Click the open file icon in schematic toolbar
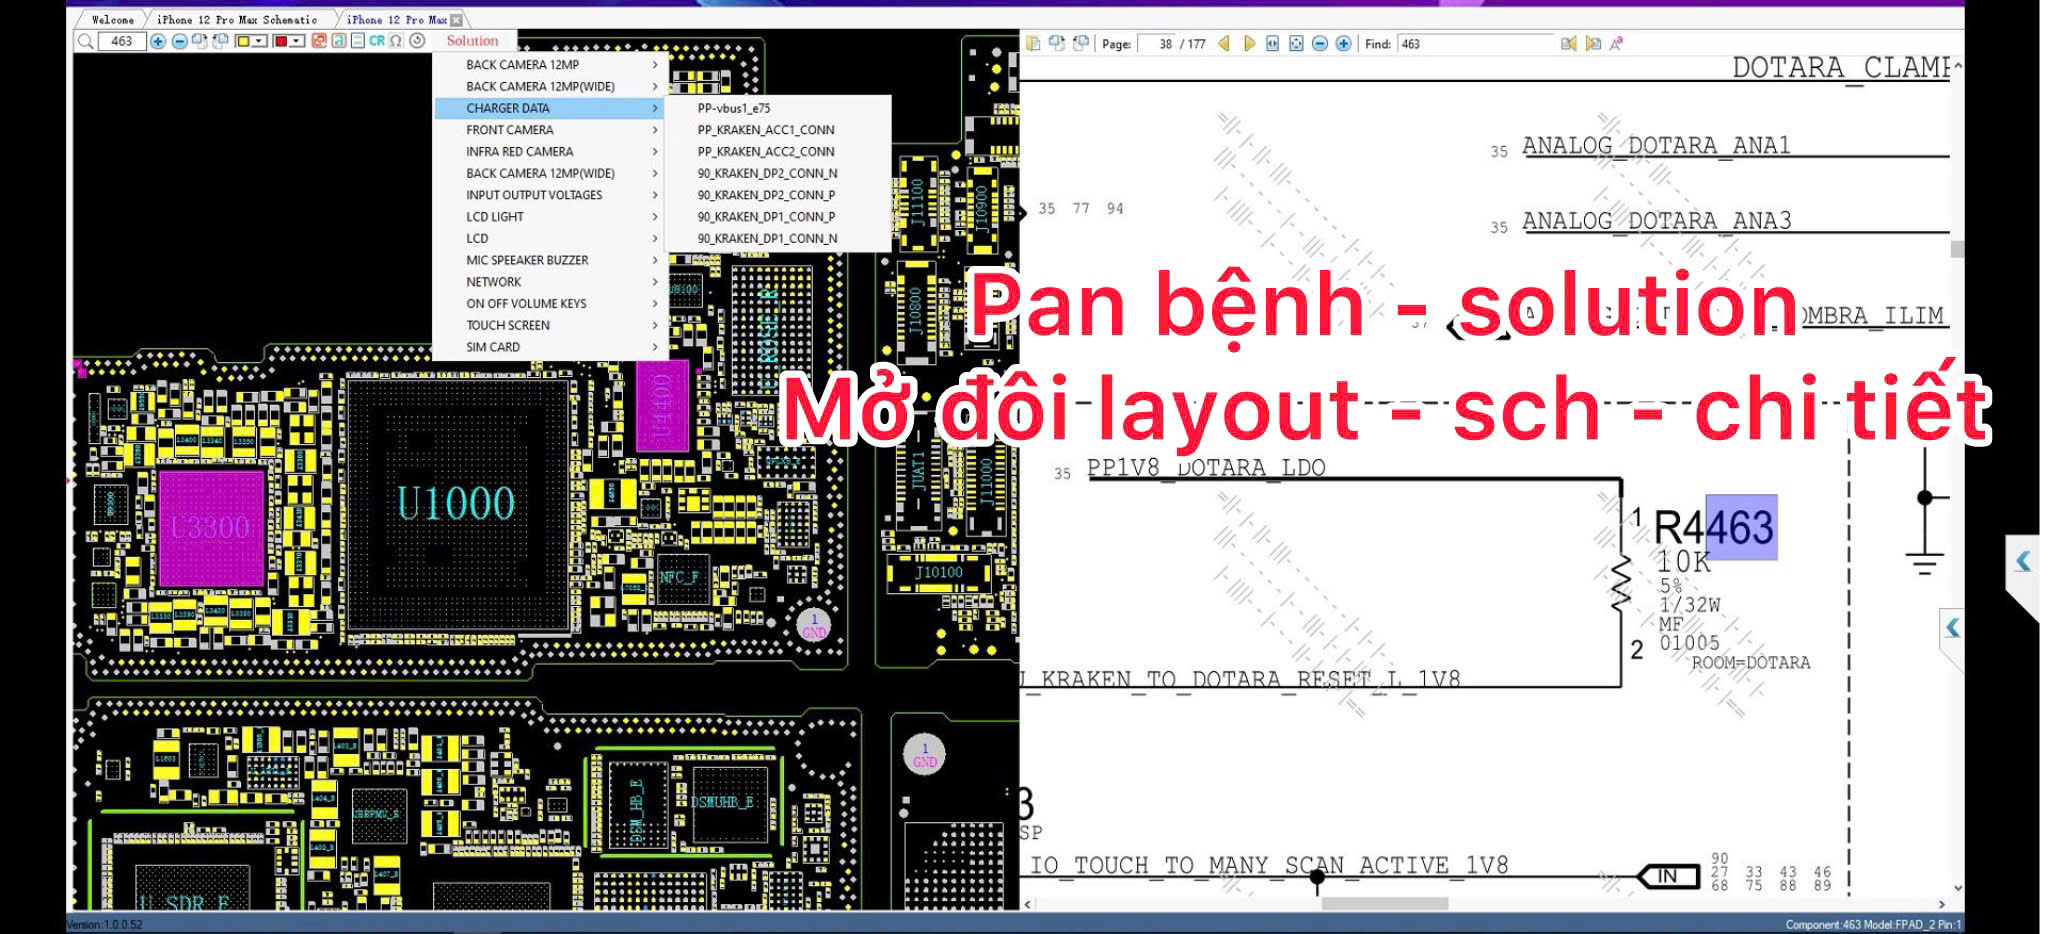 [x=1033, y=43]
